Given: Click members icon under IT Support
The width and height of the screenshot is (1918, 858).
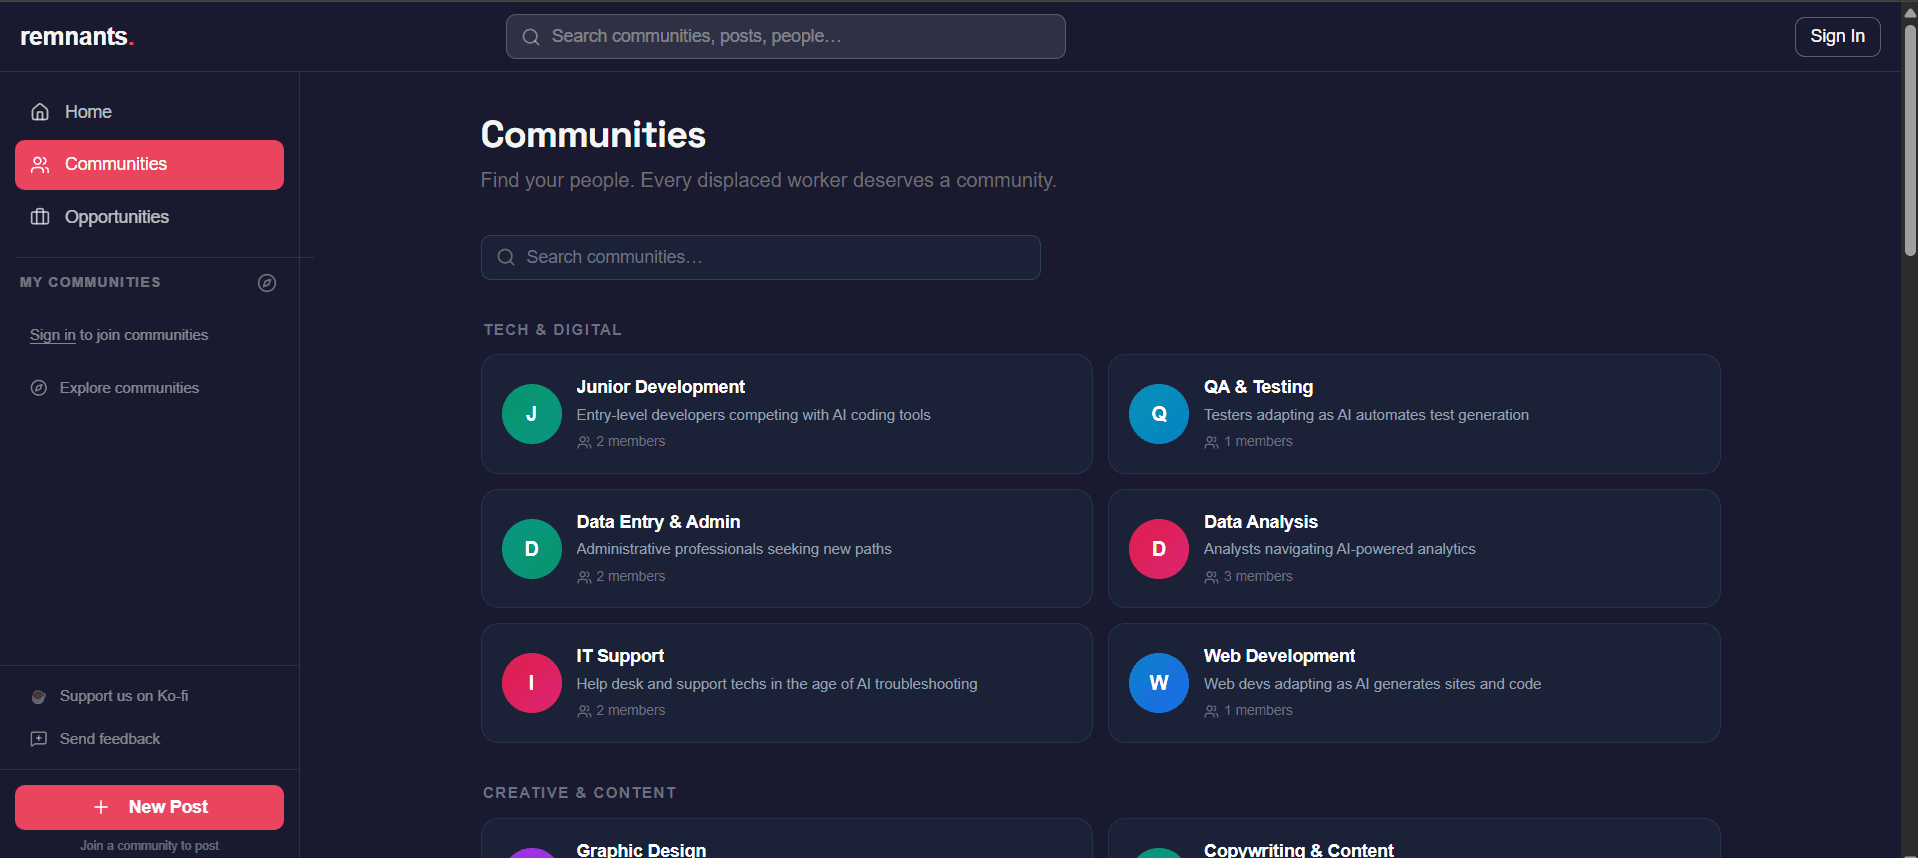Looking at the screenshot, I should [584, 711].
